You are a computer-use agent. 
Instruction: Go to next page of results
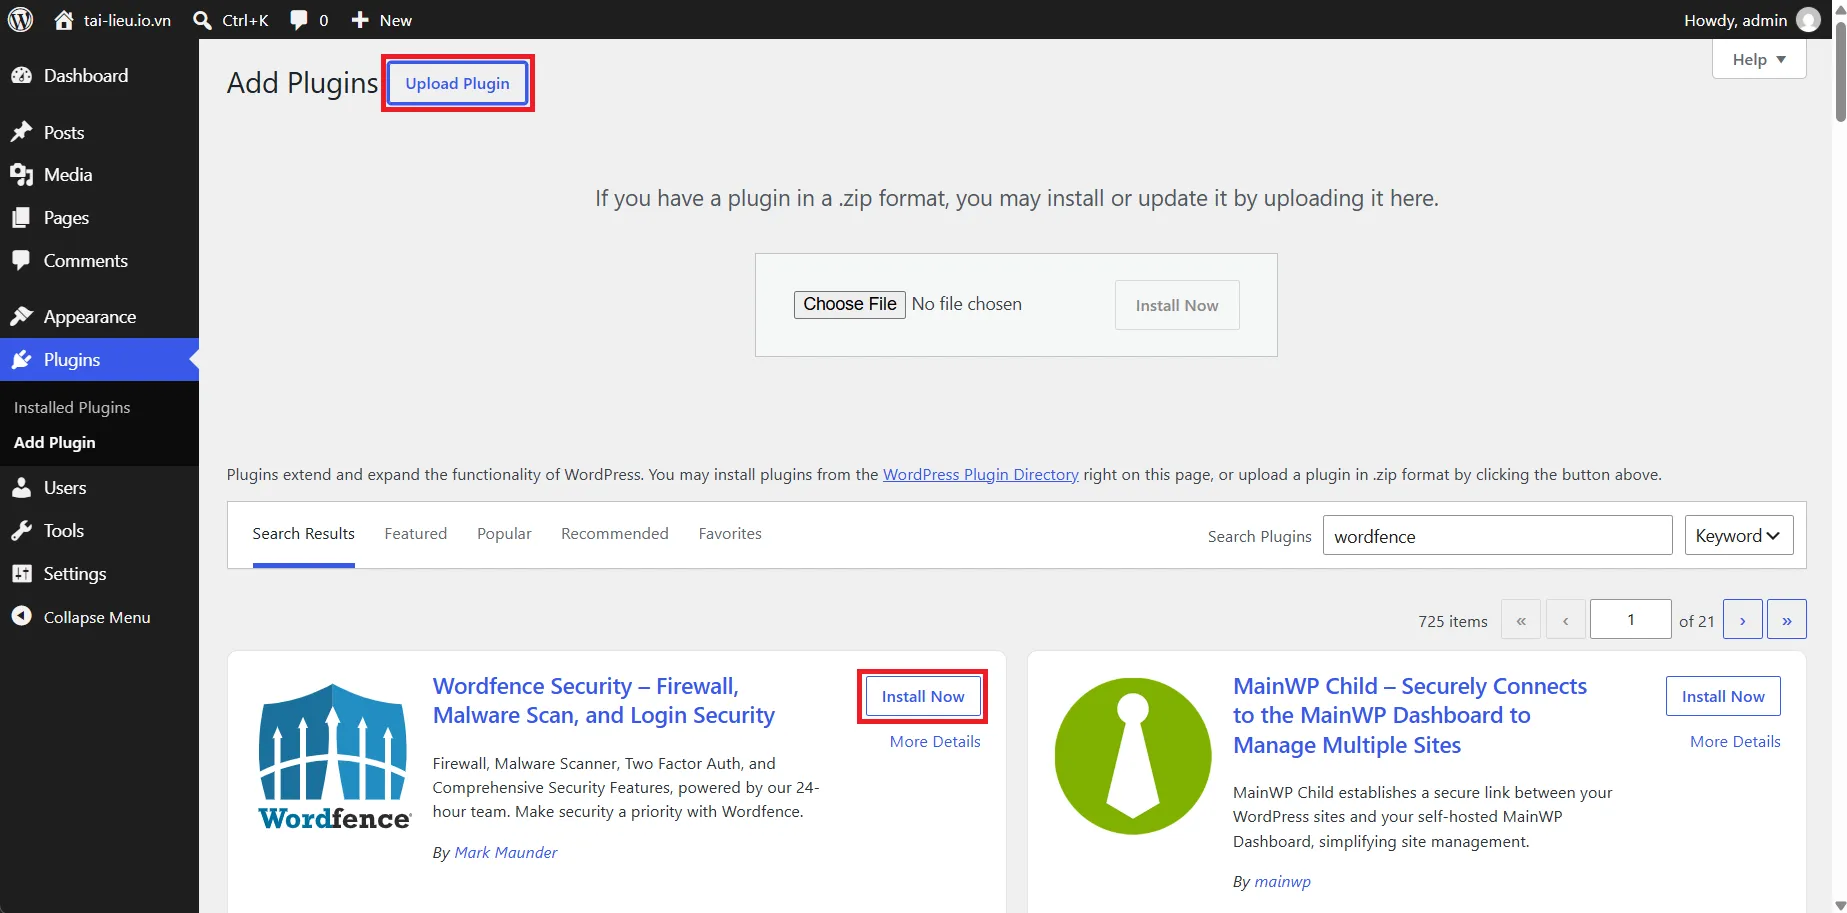click(1743, 620)
